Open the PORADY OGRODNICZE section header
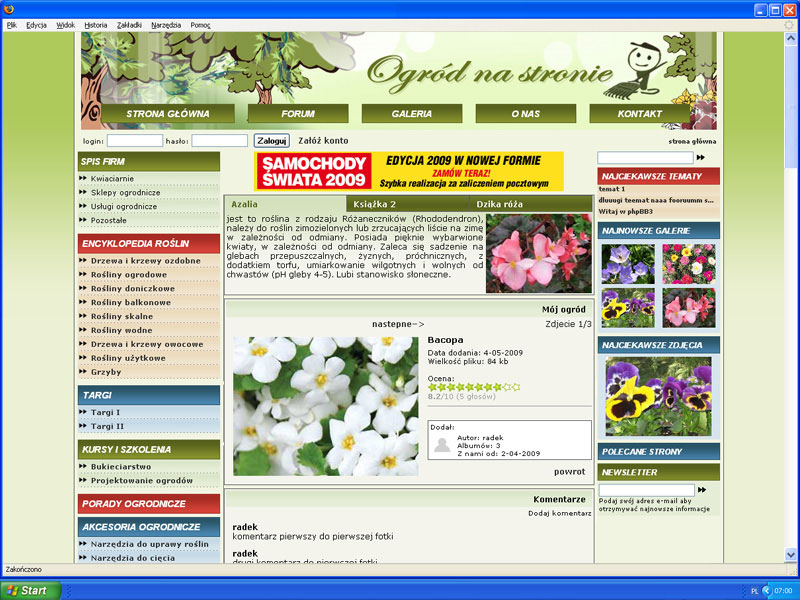The height and width of the screenshot is (600, 800). coord(149,504)
